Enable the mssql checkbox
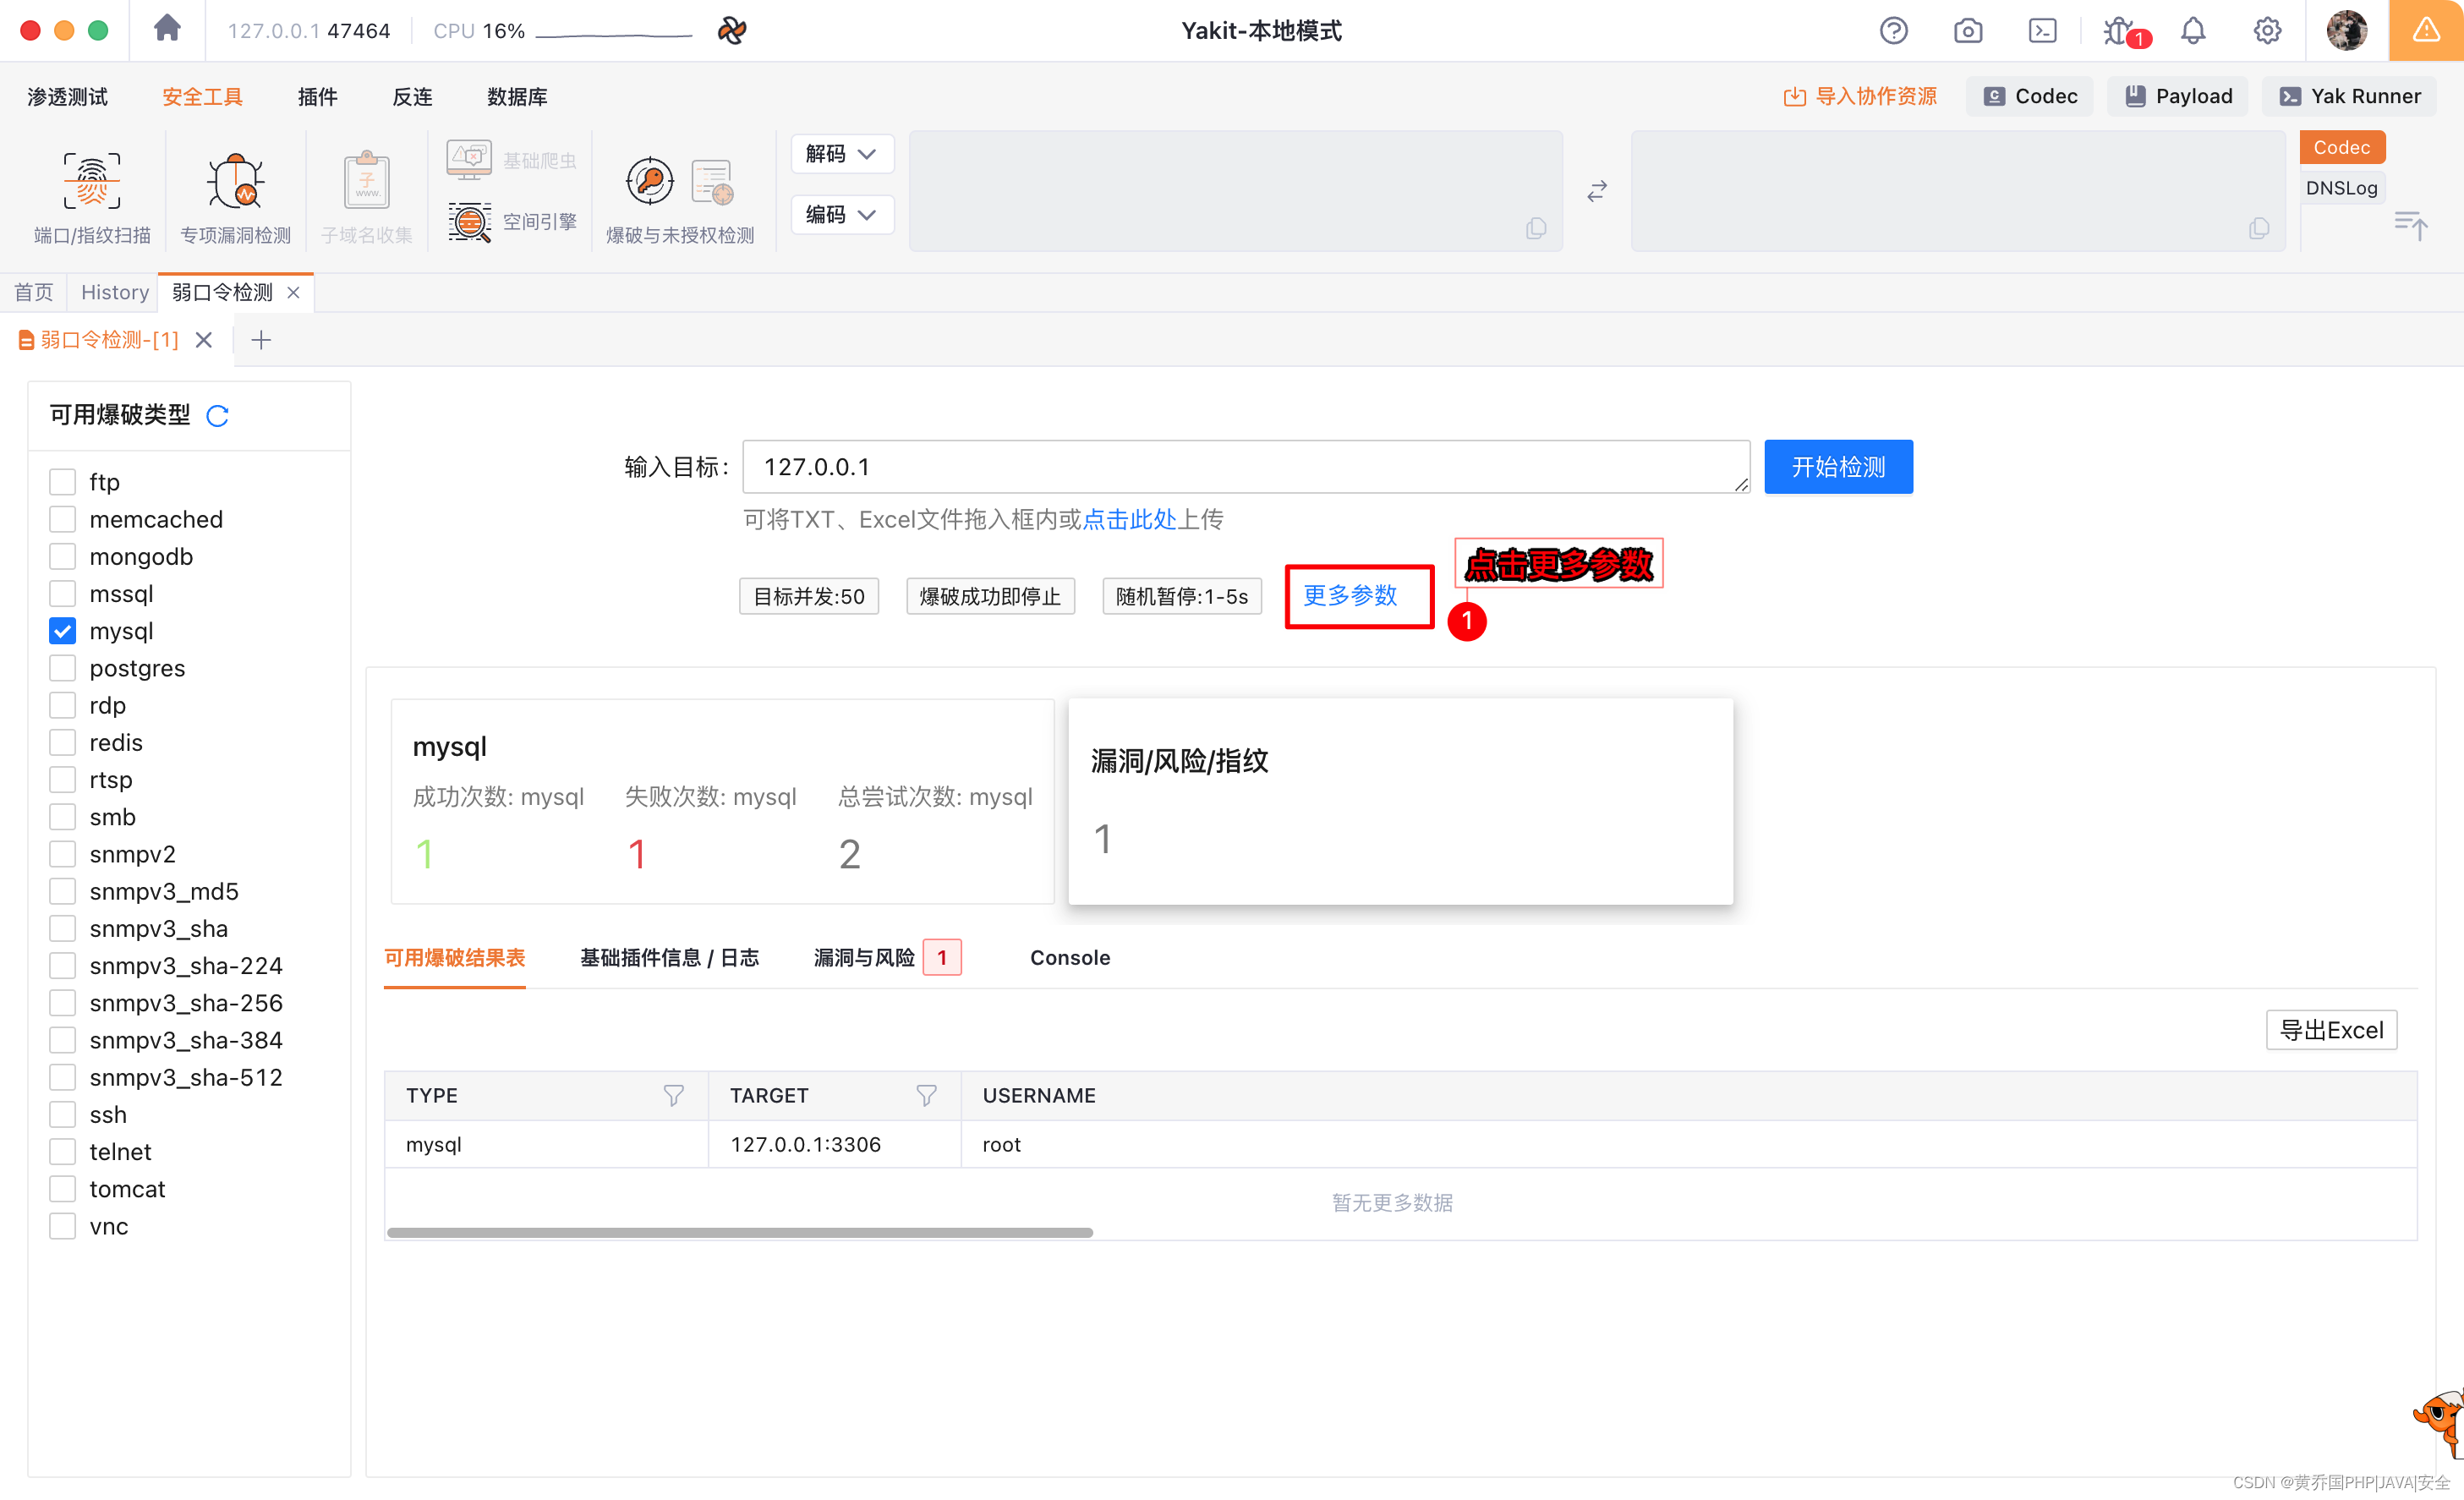The height and width of the screenshot is (1500, 2464). [62, 593]
